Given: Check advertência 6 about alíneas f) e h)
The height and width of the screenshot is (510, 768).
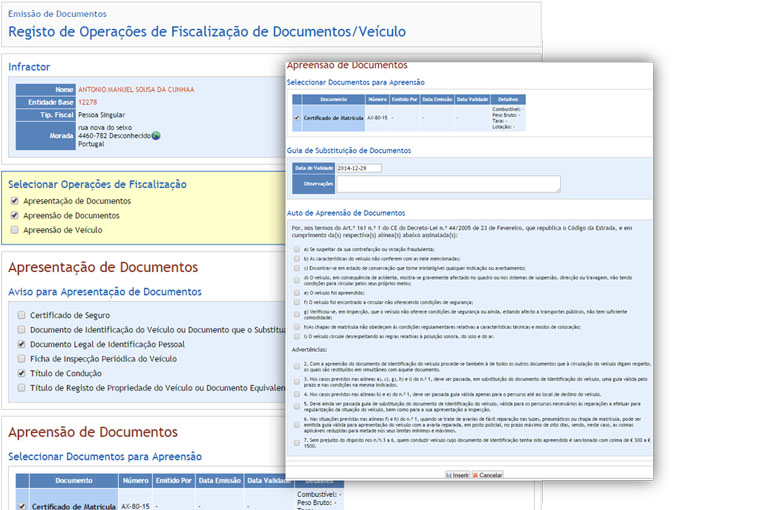Looking at the screenshot, I should tap(297, 425).
